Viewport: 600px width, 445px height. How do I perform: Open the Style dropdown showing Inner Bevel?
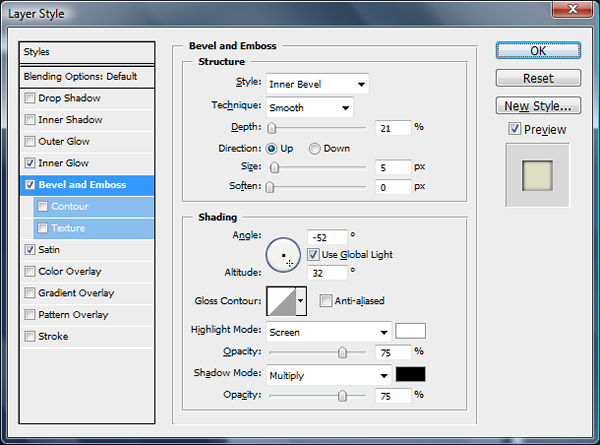tap(317, 83)
